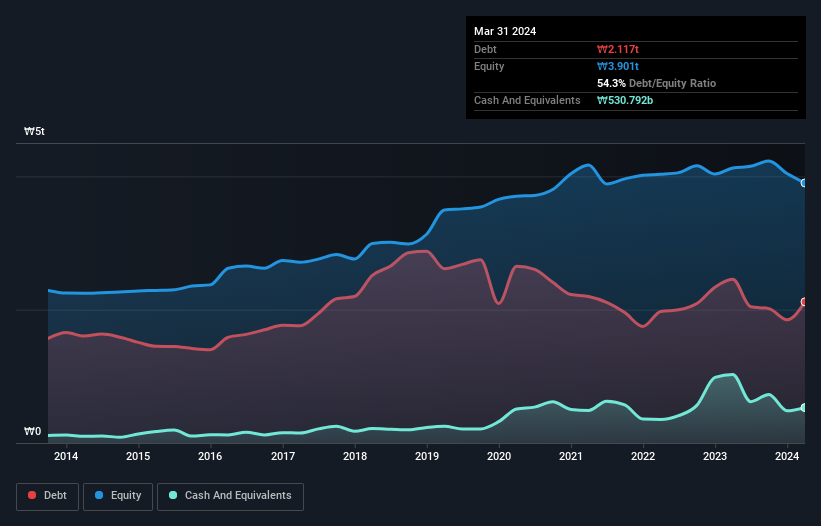This screenshot has height=526, width=821.
Task: Click the 2021 x-axis label
Action: click(571, 456)
